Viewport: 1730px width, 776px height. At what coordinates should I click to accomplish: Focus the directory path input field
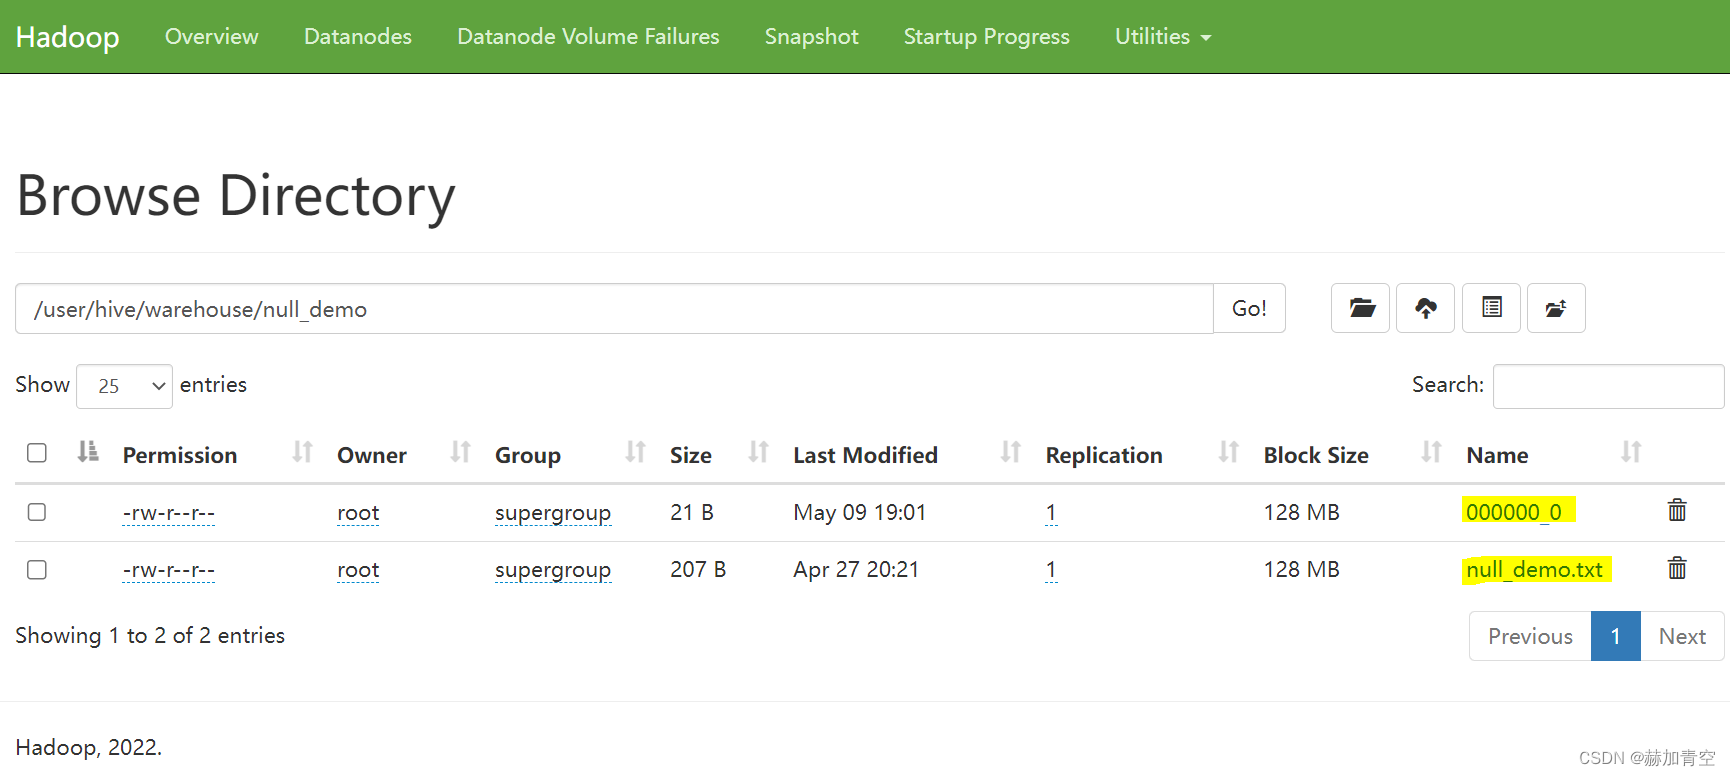coord(614,308)
